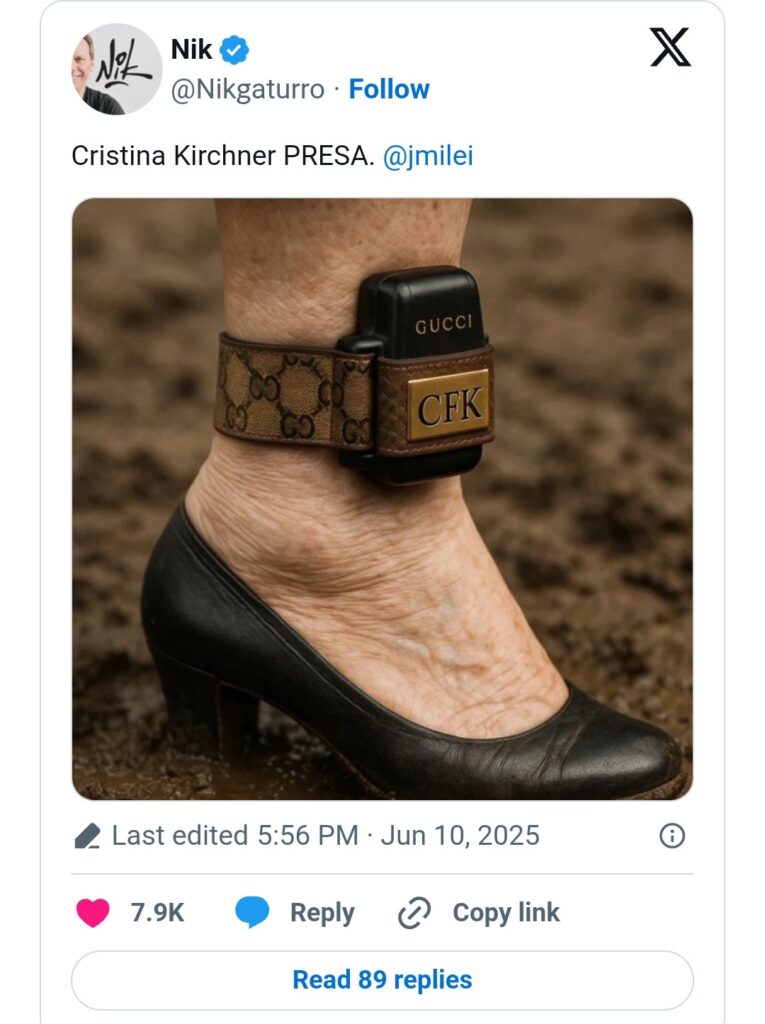Click the gold CFK plate in the photo
Image resolution: width=765 pixels, height=1024 pixels.
[x=449, y=405]
